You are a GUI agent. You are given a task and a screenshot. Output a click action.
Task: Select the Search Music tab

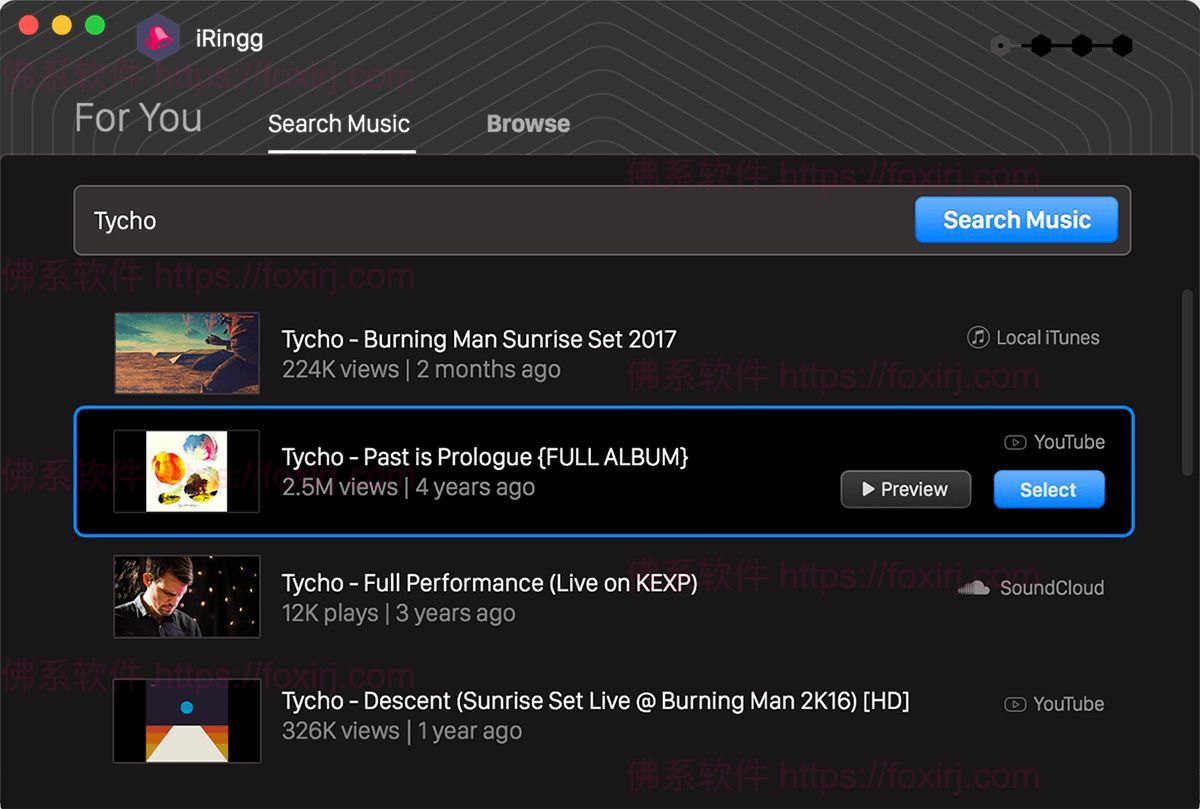point(339,124)
